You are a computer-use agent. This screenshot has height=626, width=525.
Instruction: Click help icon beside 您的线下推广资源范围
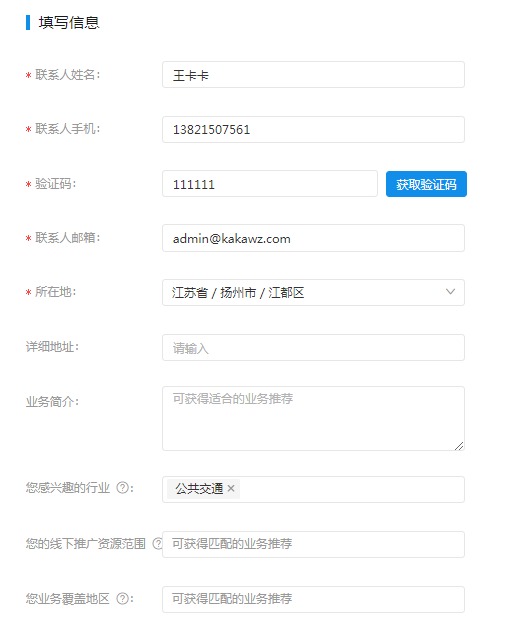pyautogui.click(x=158, y=543)
